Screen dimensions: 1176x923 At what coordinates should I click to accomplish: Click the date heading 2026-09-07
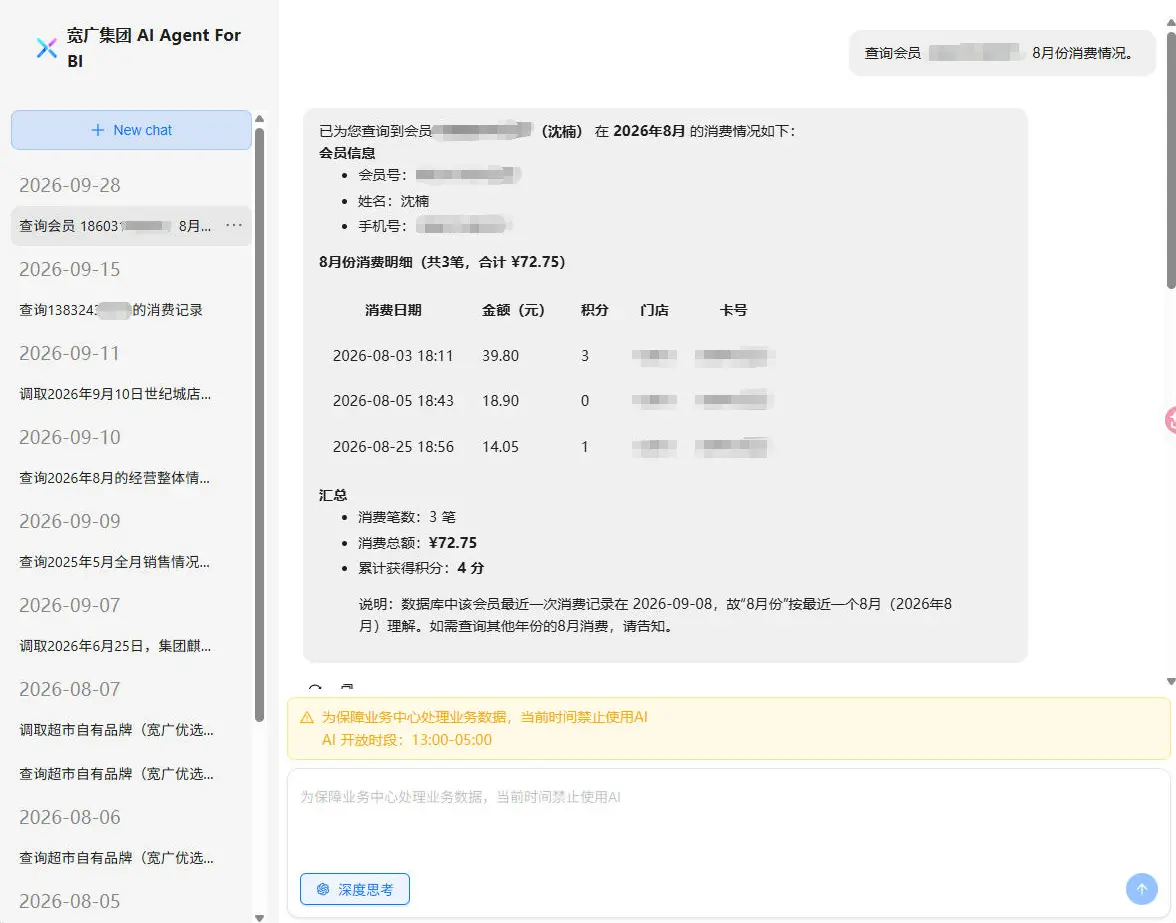[70, 605]
